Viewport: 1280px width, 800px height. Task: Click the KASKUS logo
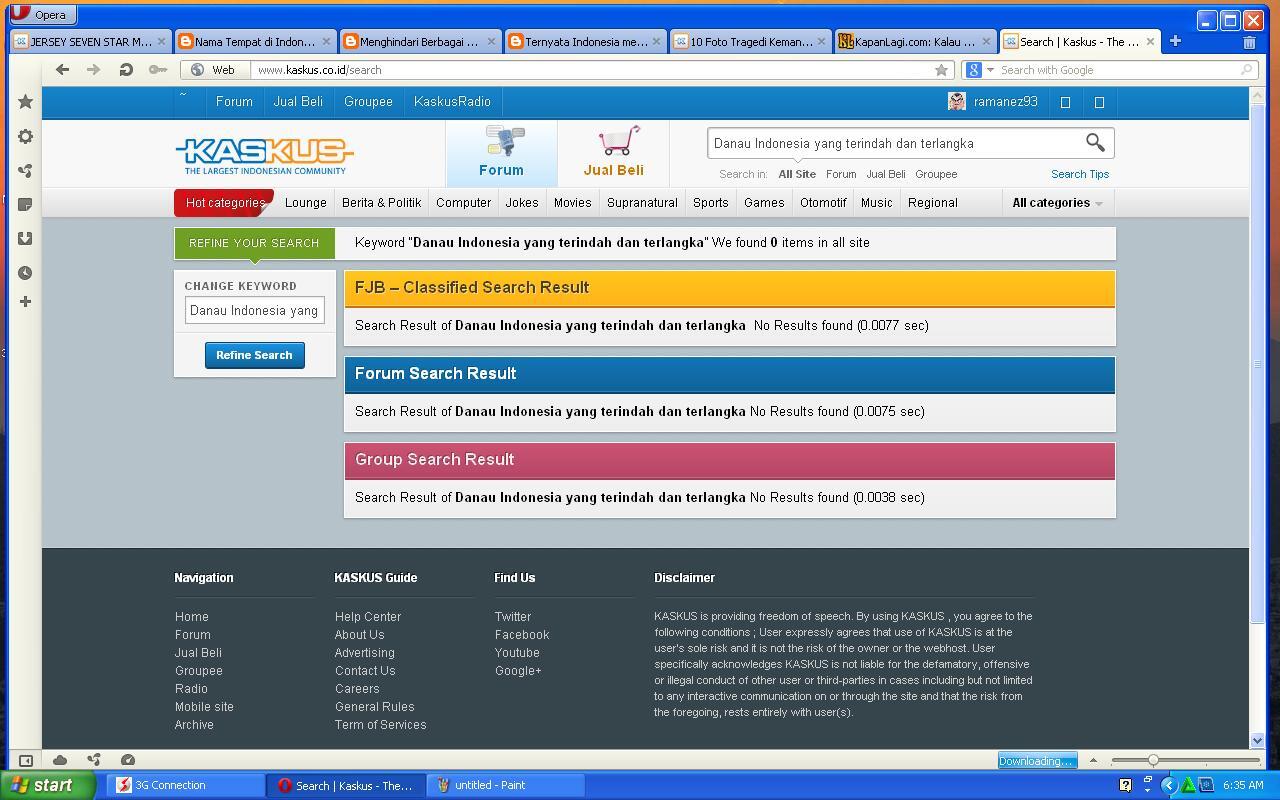(x=264, y=155)
